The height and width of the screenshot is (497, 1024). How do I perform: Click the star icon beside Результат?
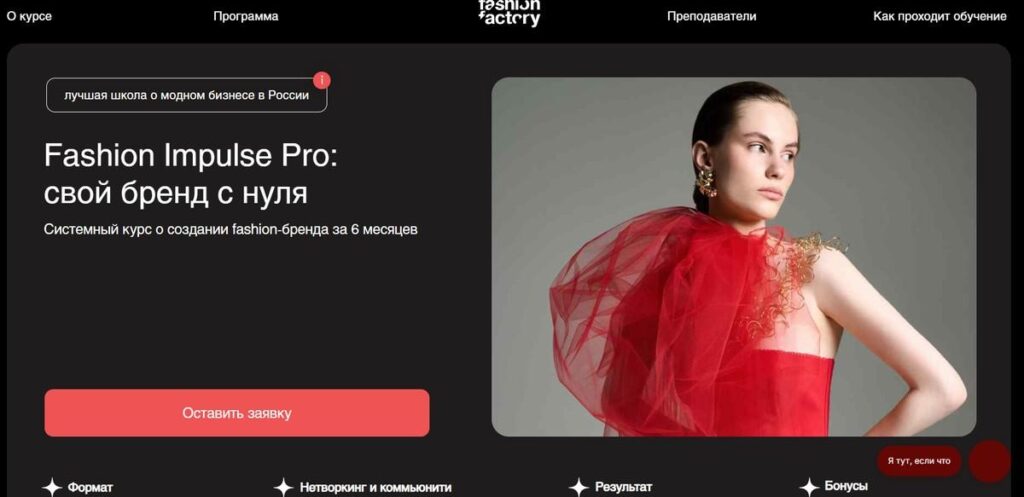(x=579, y=487)
